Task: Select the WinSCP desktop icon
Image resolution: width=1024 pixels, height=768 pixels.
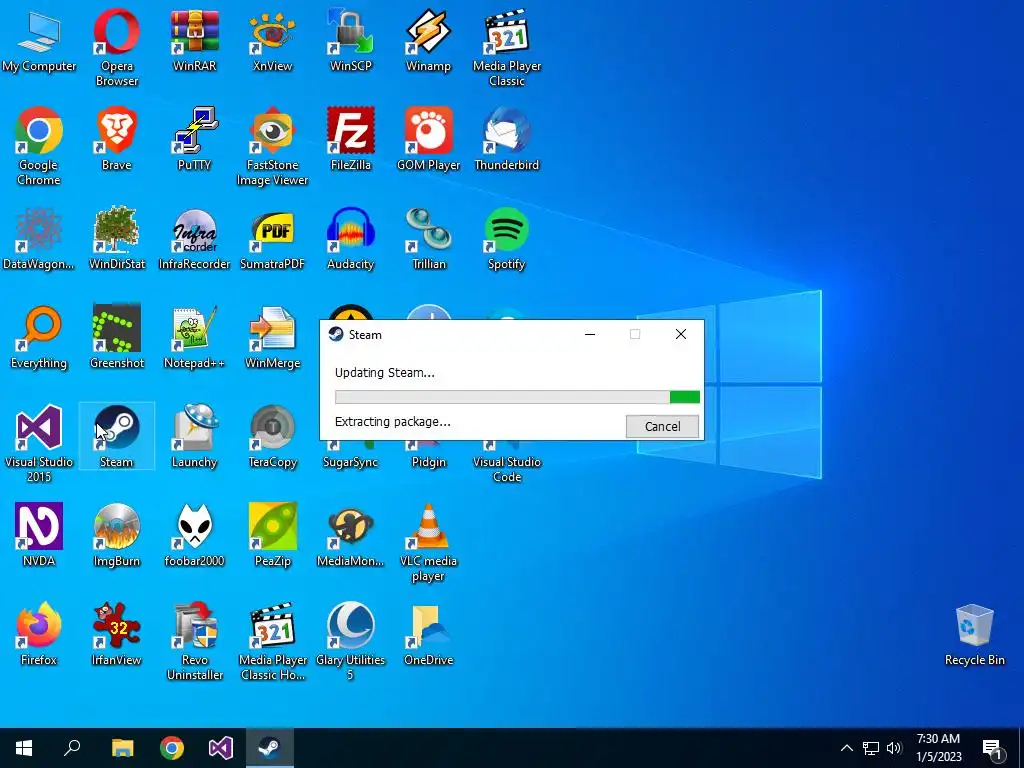Action: tap(351, 40)
